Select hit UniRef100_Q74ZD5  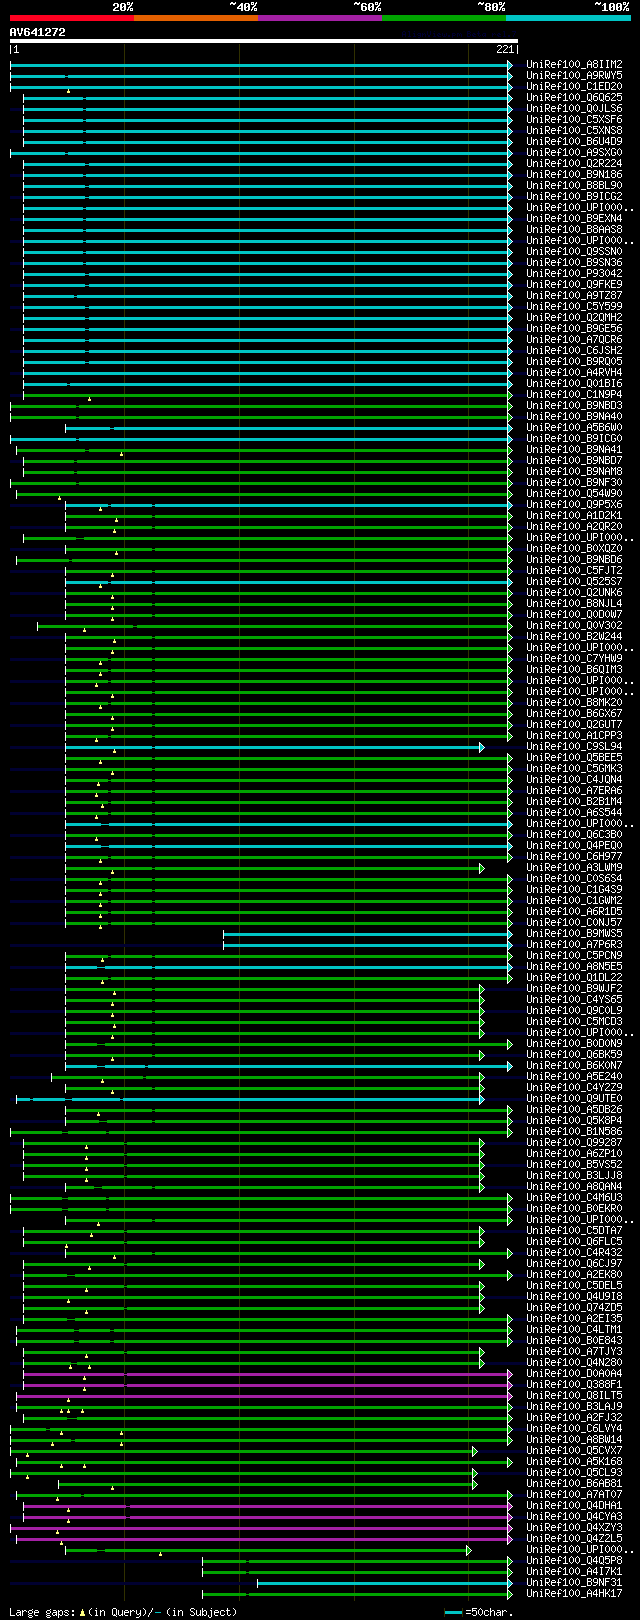click(x=574, y=1307)
